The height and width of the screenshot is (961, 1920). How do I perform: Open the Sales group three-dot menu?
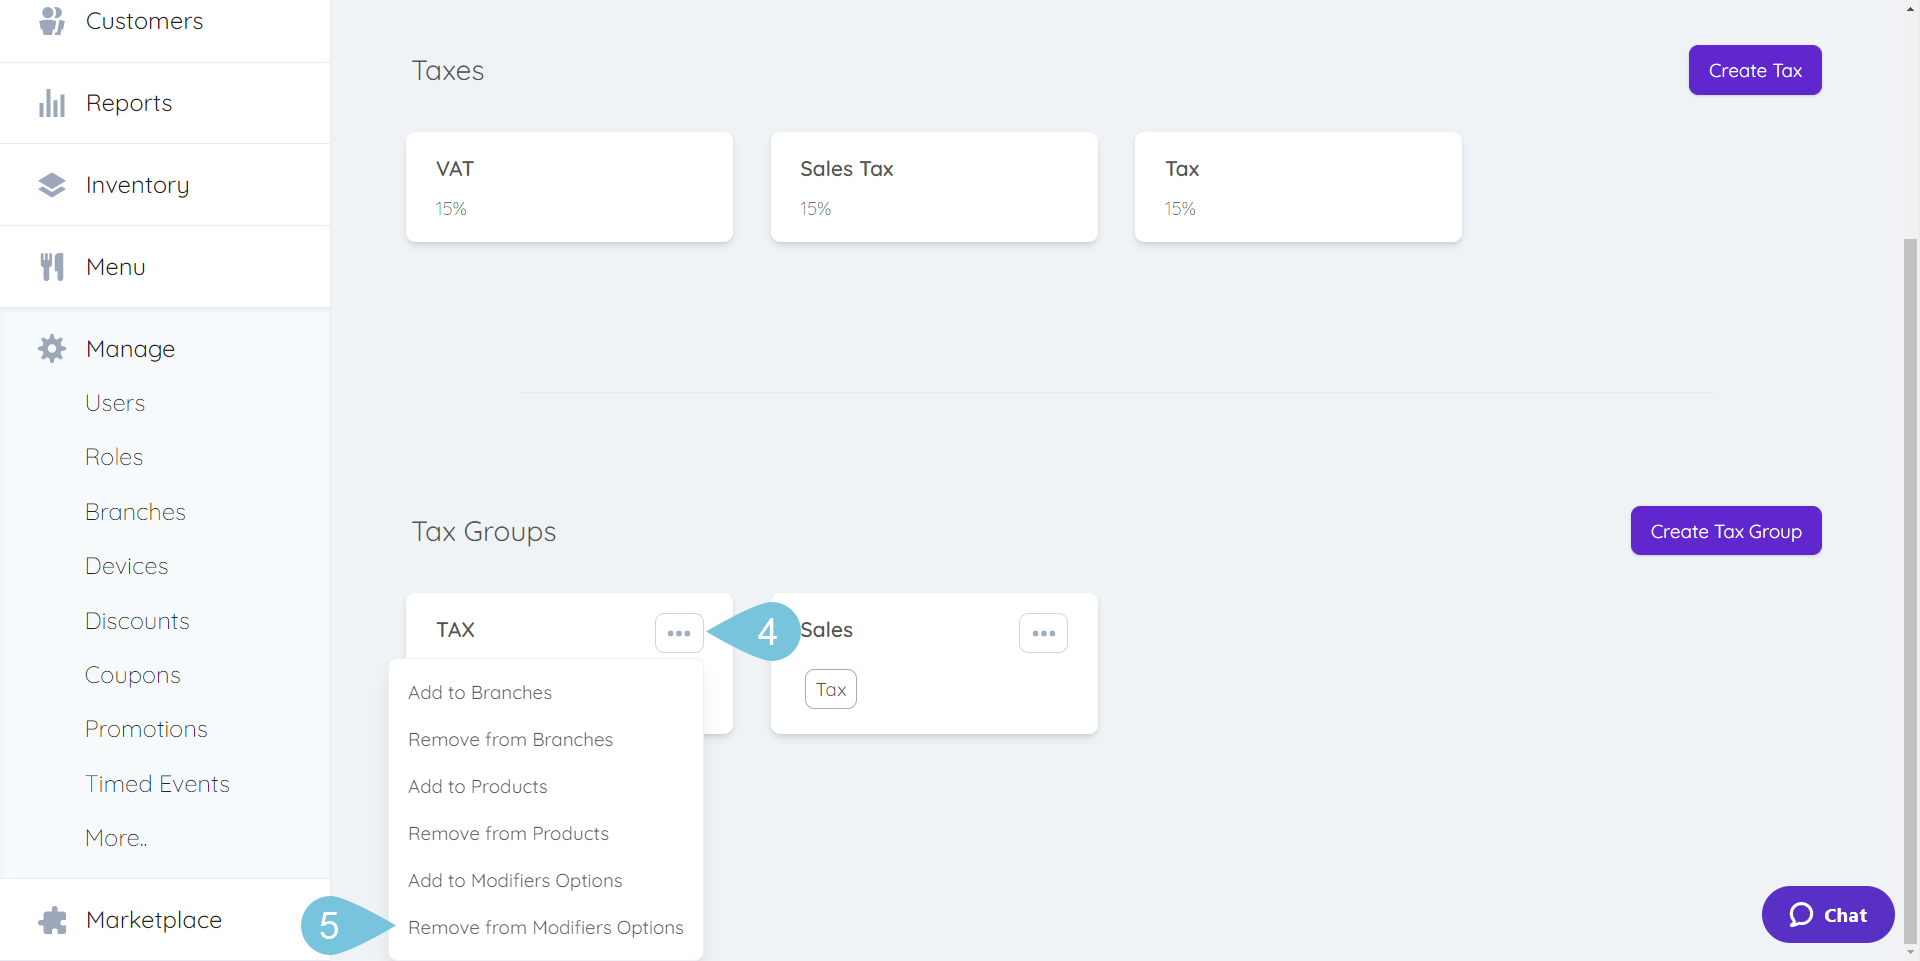coord(1043,633)
